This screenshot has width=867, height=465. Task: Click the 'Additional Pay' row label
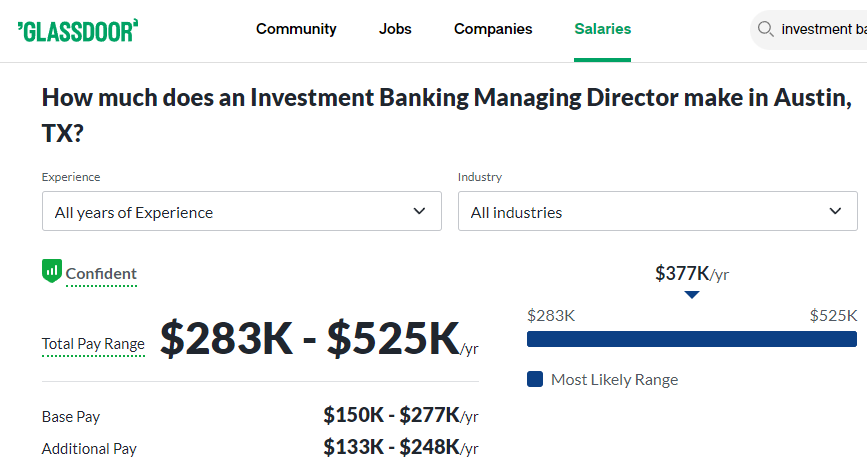89,449
